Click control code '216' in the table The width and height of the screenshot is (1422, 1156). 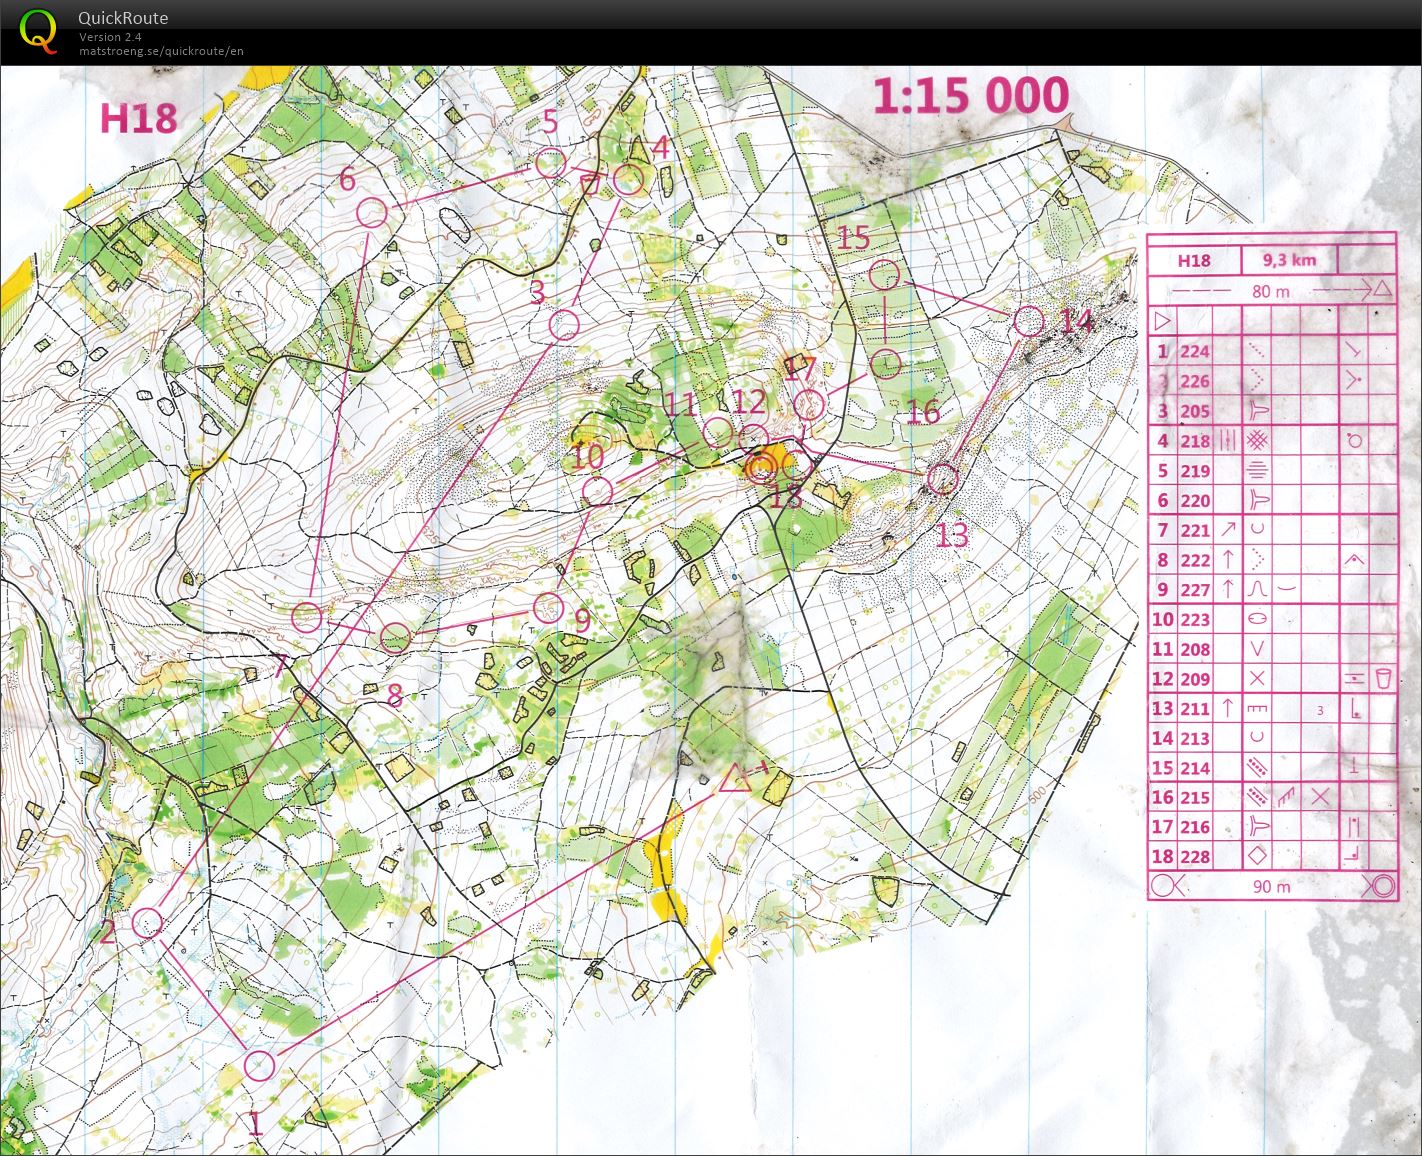click(x=1195, y=827)
